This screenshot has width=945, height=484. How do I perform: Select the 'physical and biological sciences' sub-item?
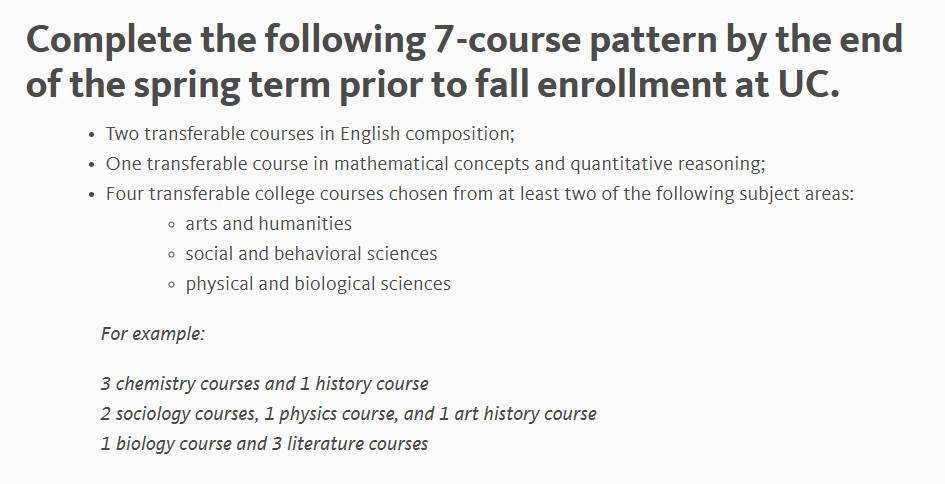[x=318, y=284]
